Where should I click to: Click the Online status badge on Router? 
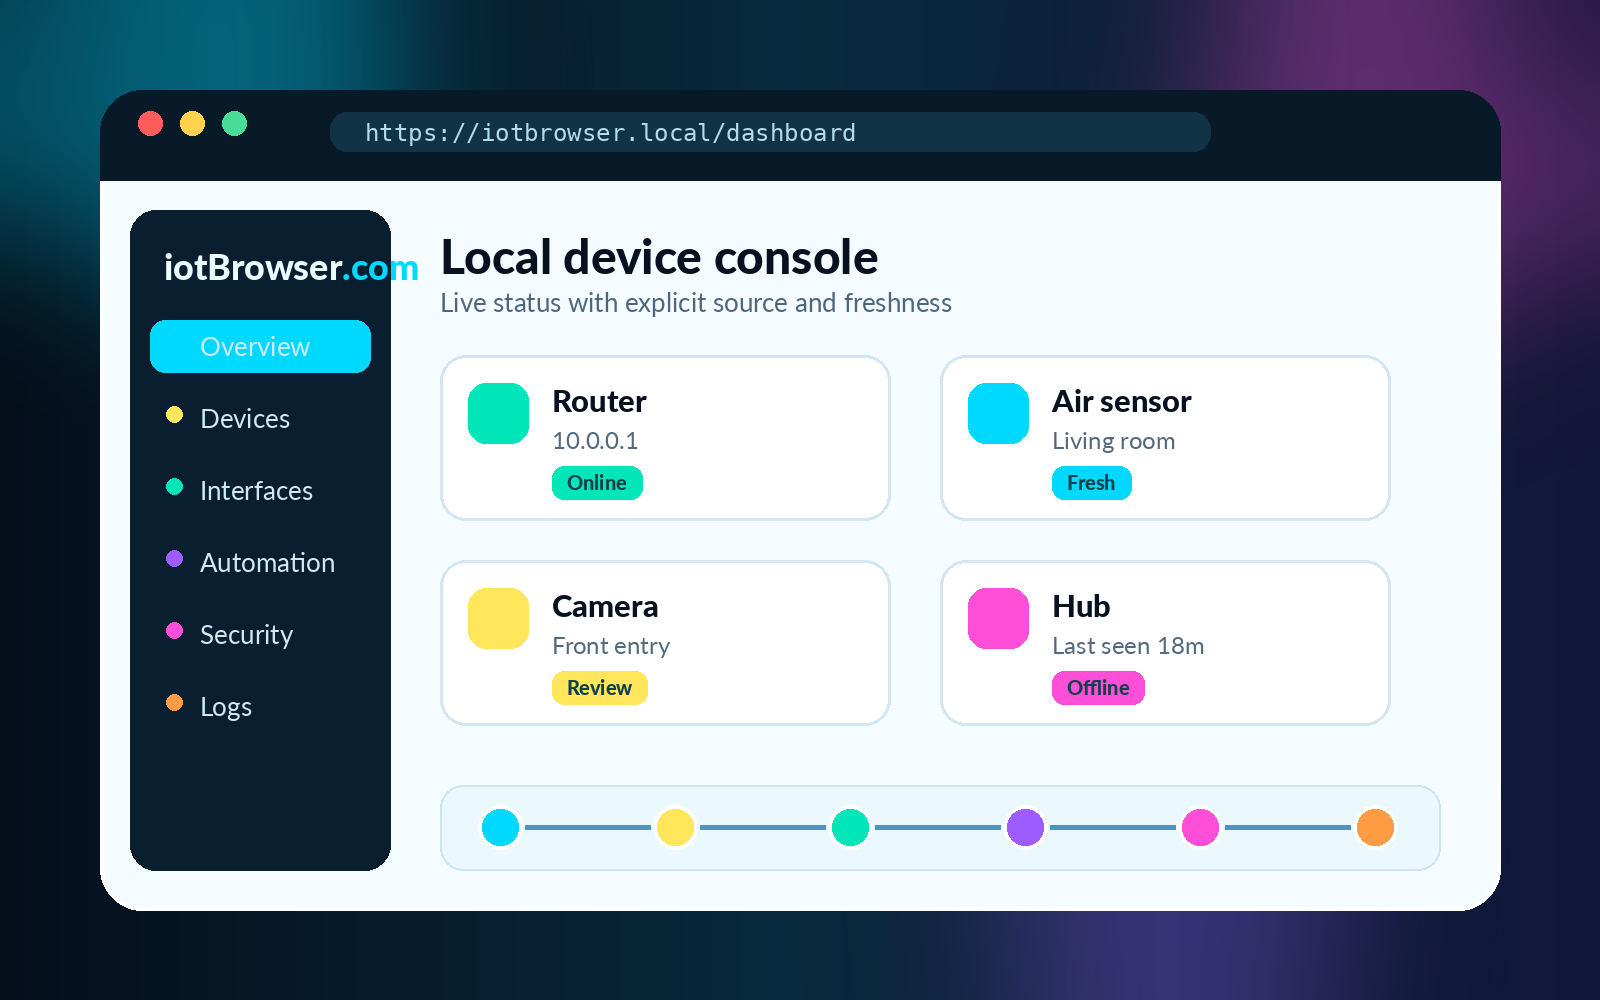(597, 483)
